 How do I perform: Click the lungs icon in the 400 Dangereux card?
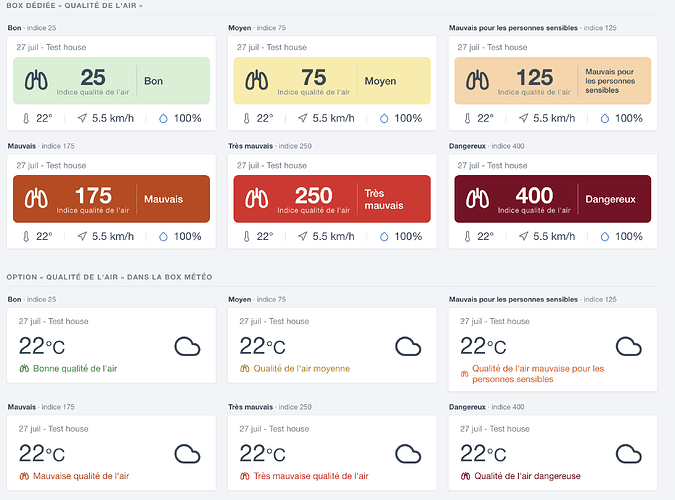coord(477,199)
